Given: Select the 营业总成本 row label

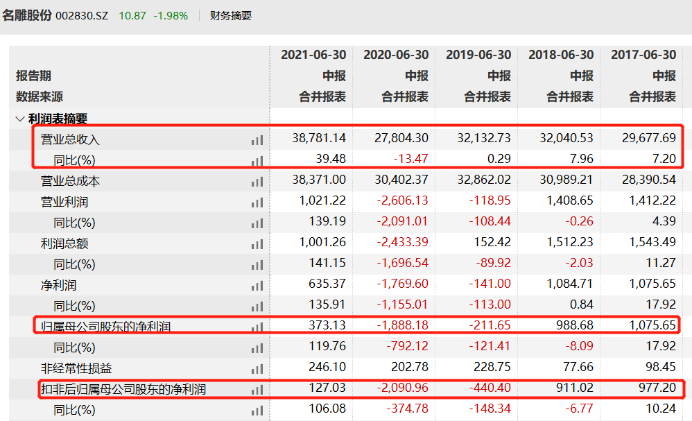Looking at the screenshot, I should point(70,181).
